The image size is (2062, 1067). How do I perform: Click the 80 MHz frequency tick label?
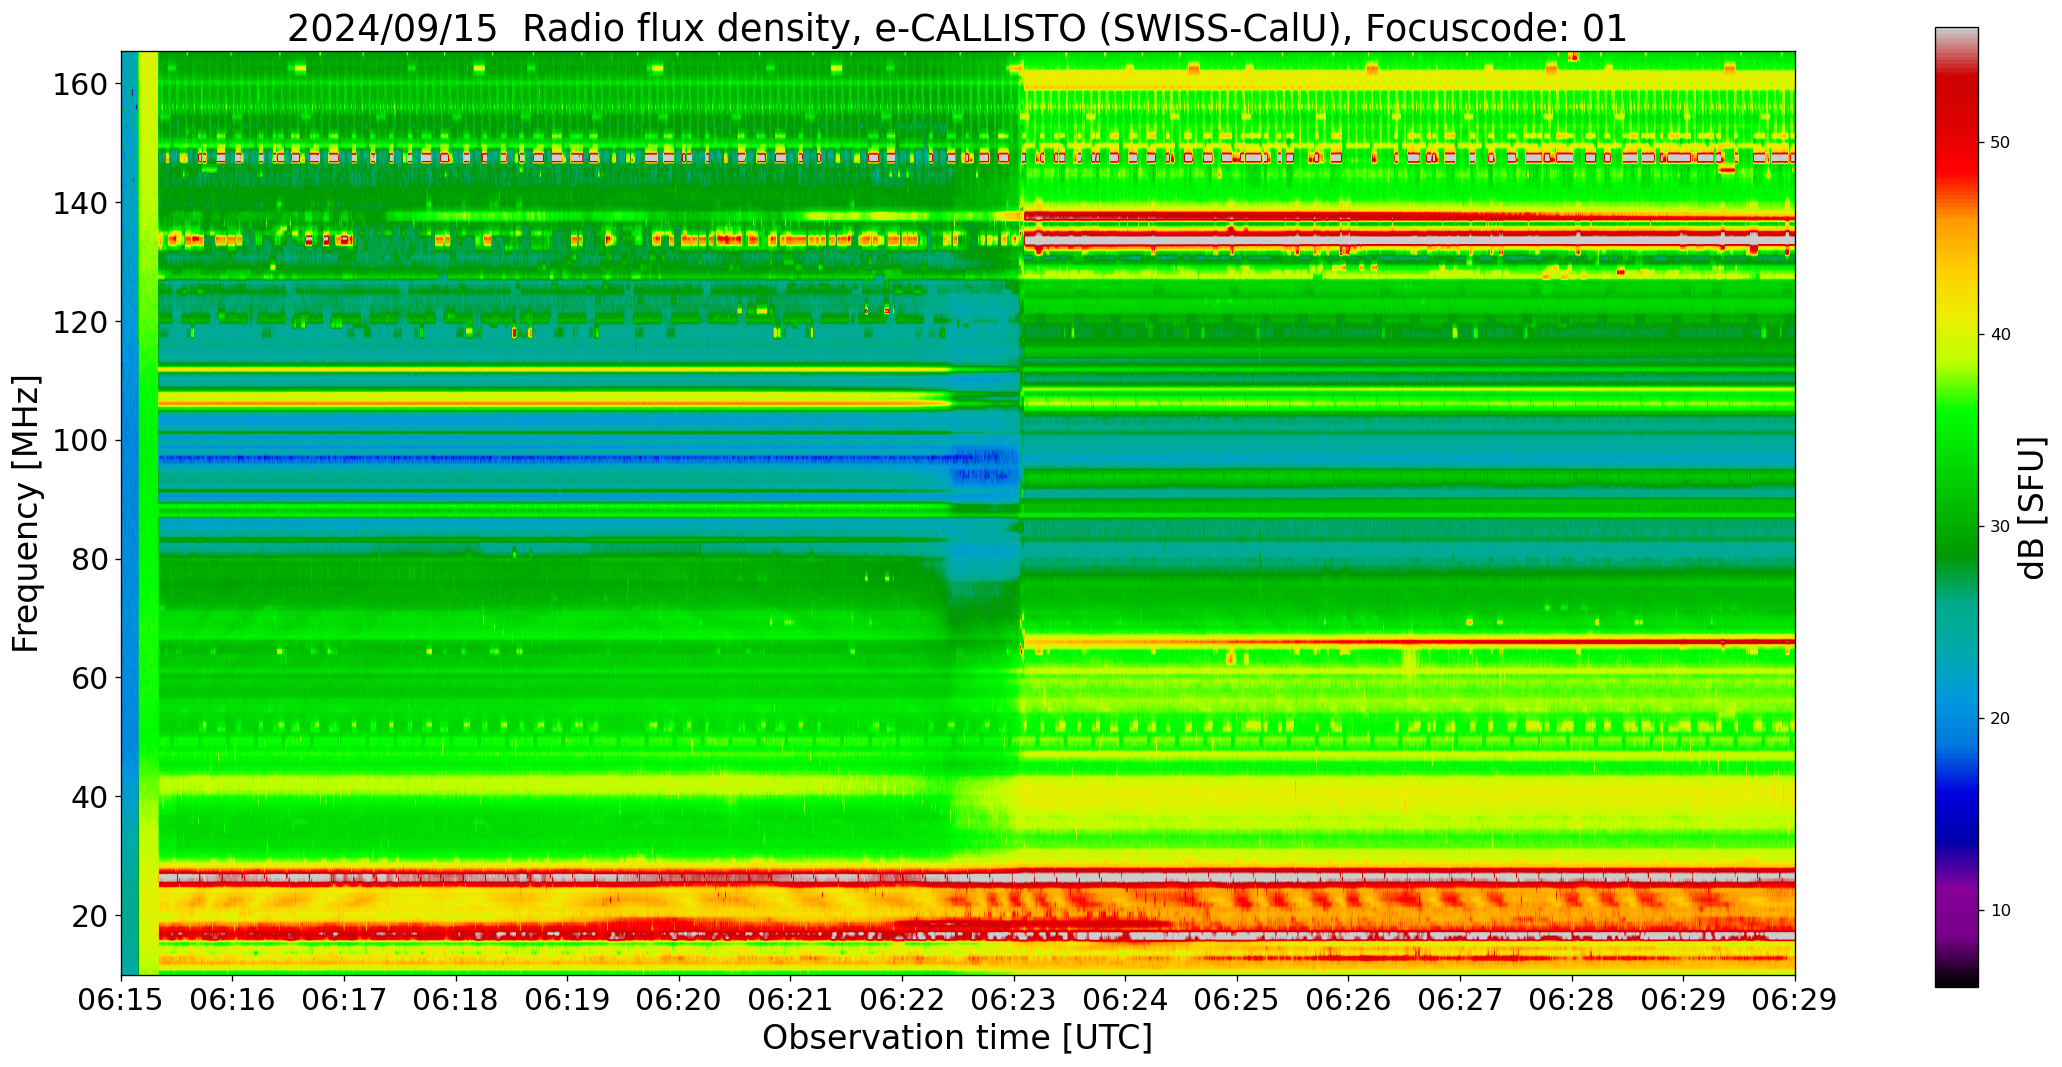pos(90,559)
